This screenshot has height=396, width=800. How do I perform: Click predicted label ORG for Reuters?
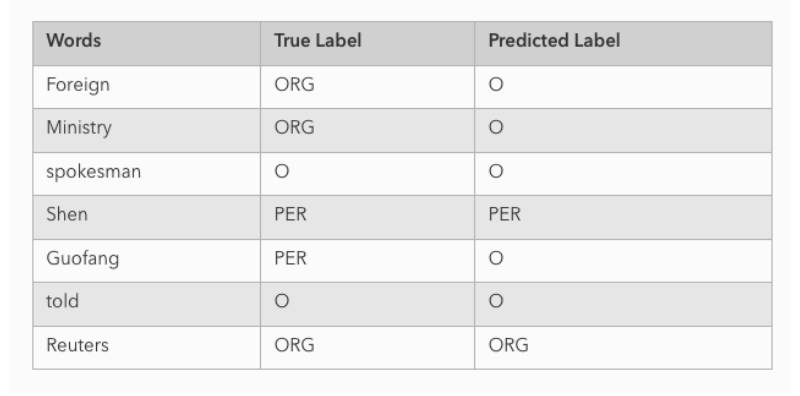click(509, 345)
